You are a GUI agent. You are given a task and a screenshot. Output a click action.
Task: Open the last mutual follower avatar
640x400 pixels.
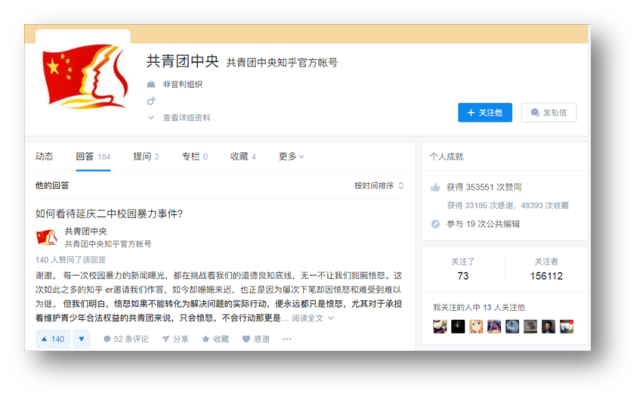[x=567, y=326]
